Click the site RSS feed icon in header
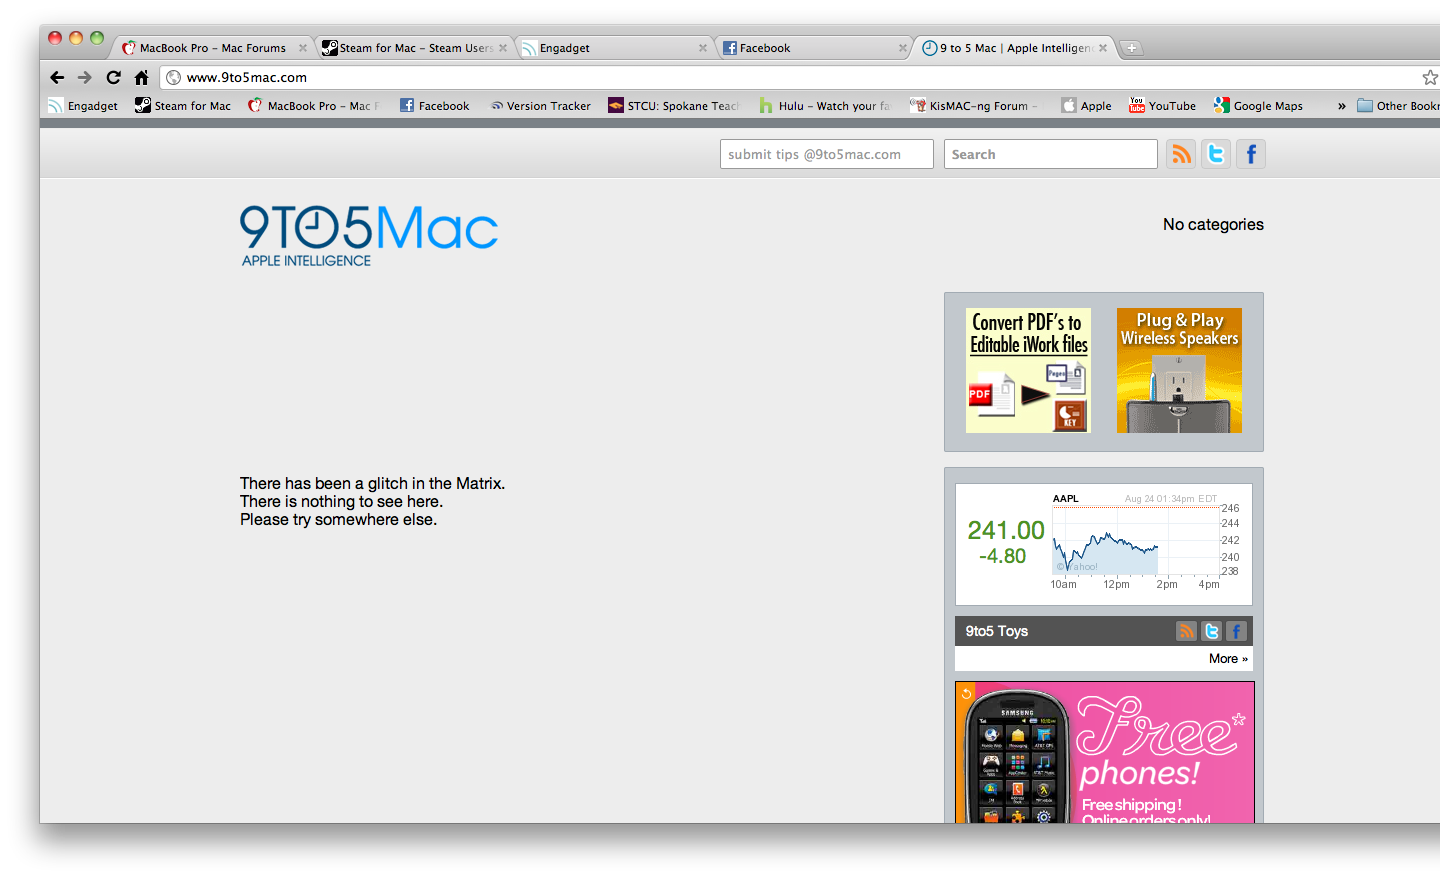 pos(1181,154)
